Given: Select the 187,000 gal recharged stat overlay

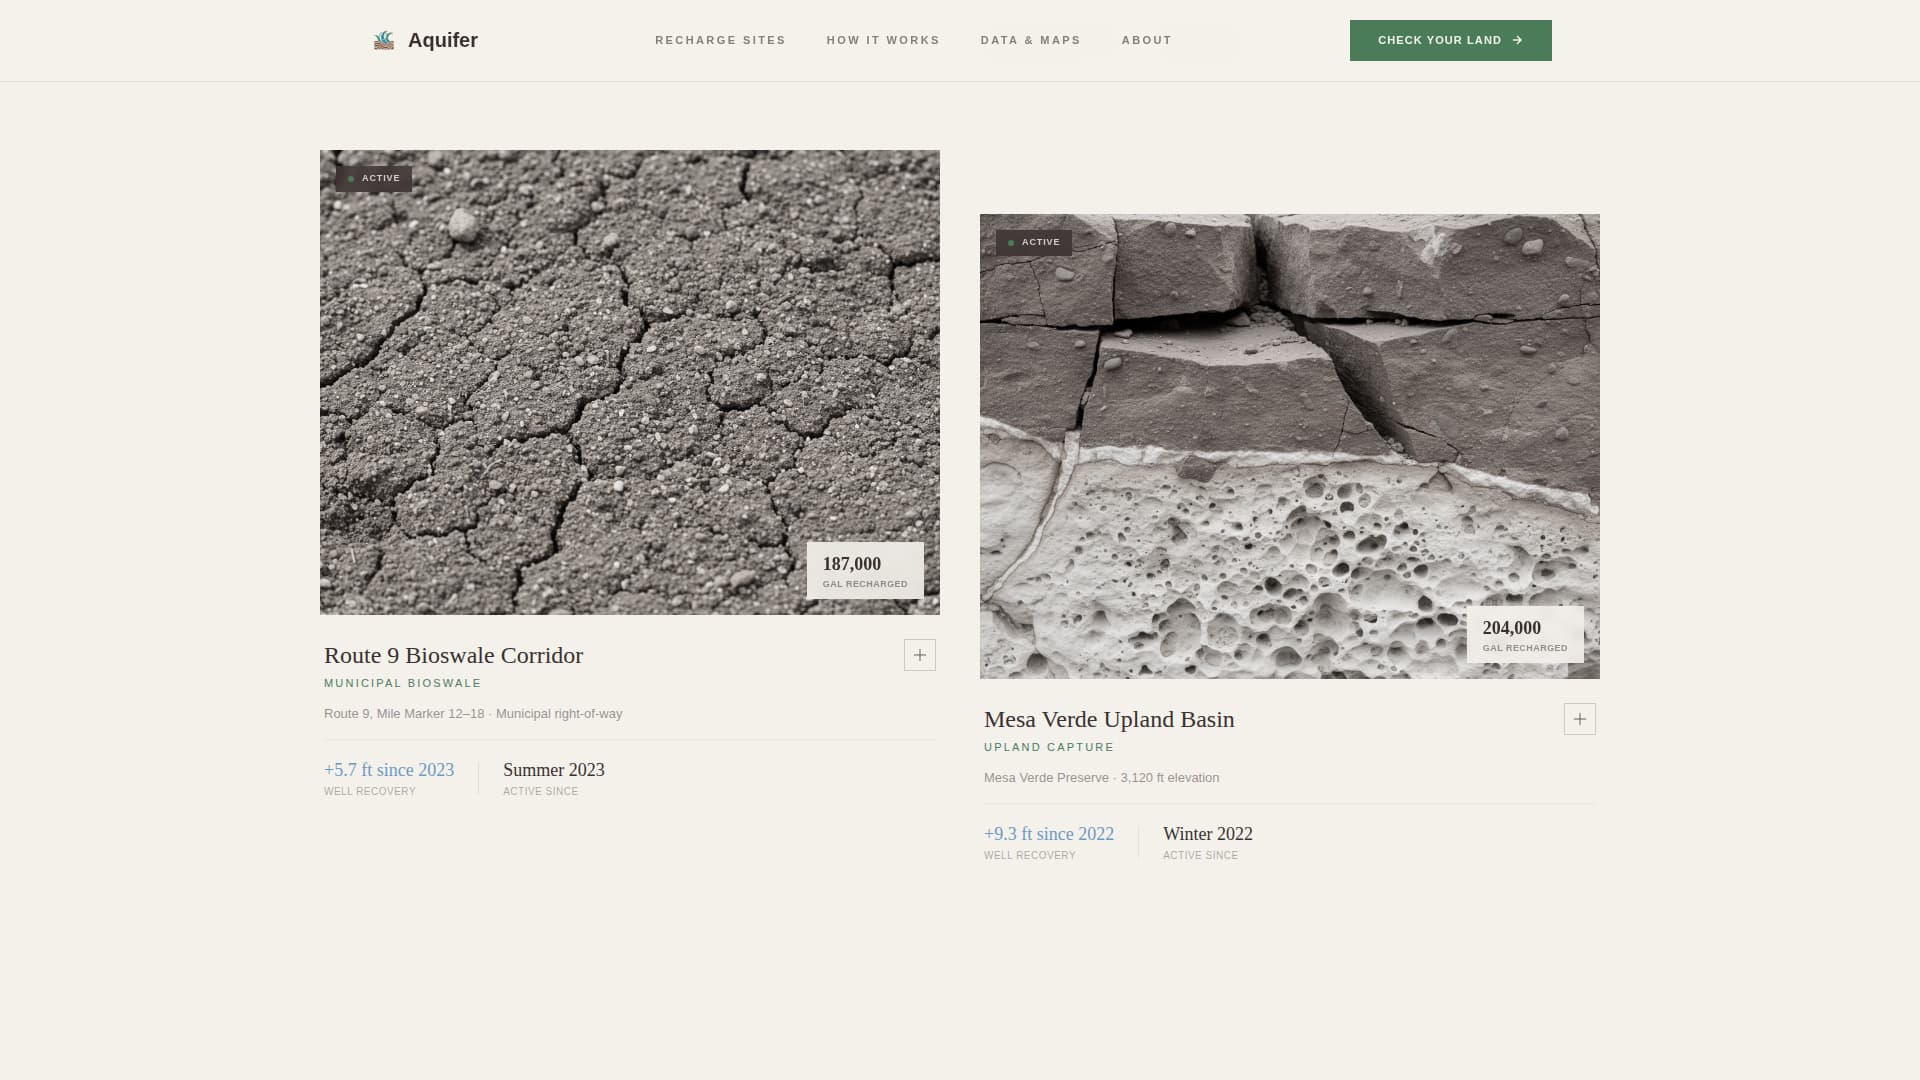Looking at the screenshot, I should pyautogui.click(x=864, y=570).
